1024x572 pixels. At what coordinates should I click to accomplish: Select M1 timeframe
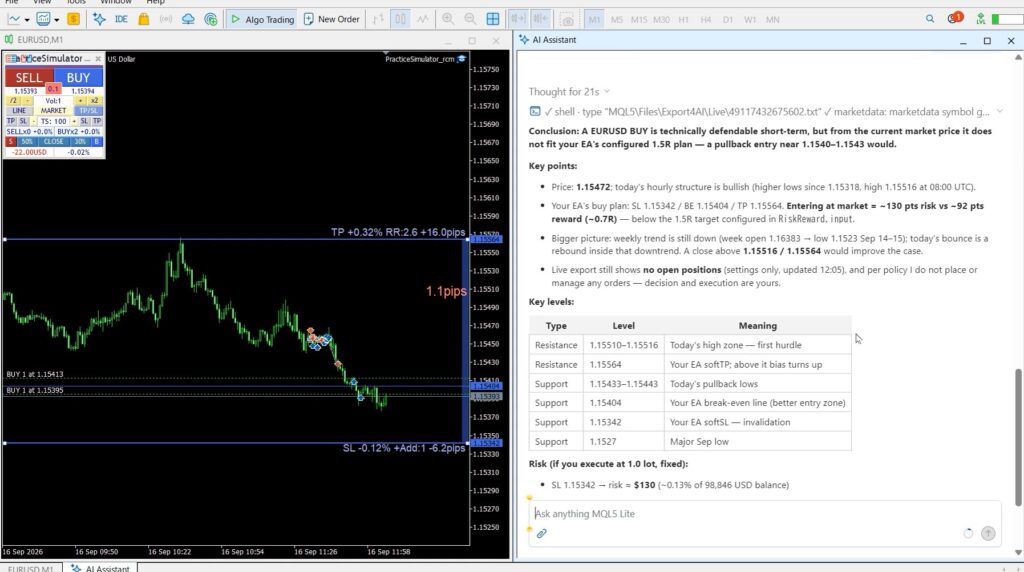click(x=594, y=20)
